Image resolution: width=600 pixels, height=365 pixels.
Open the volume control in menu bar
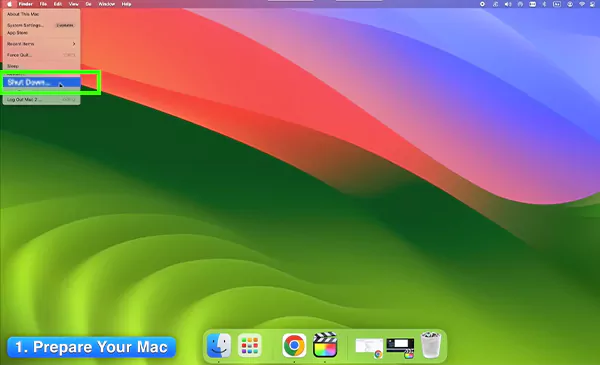pyautogui.click(x=508, y=4)
